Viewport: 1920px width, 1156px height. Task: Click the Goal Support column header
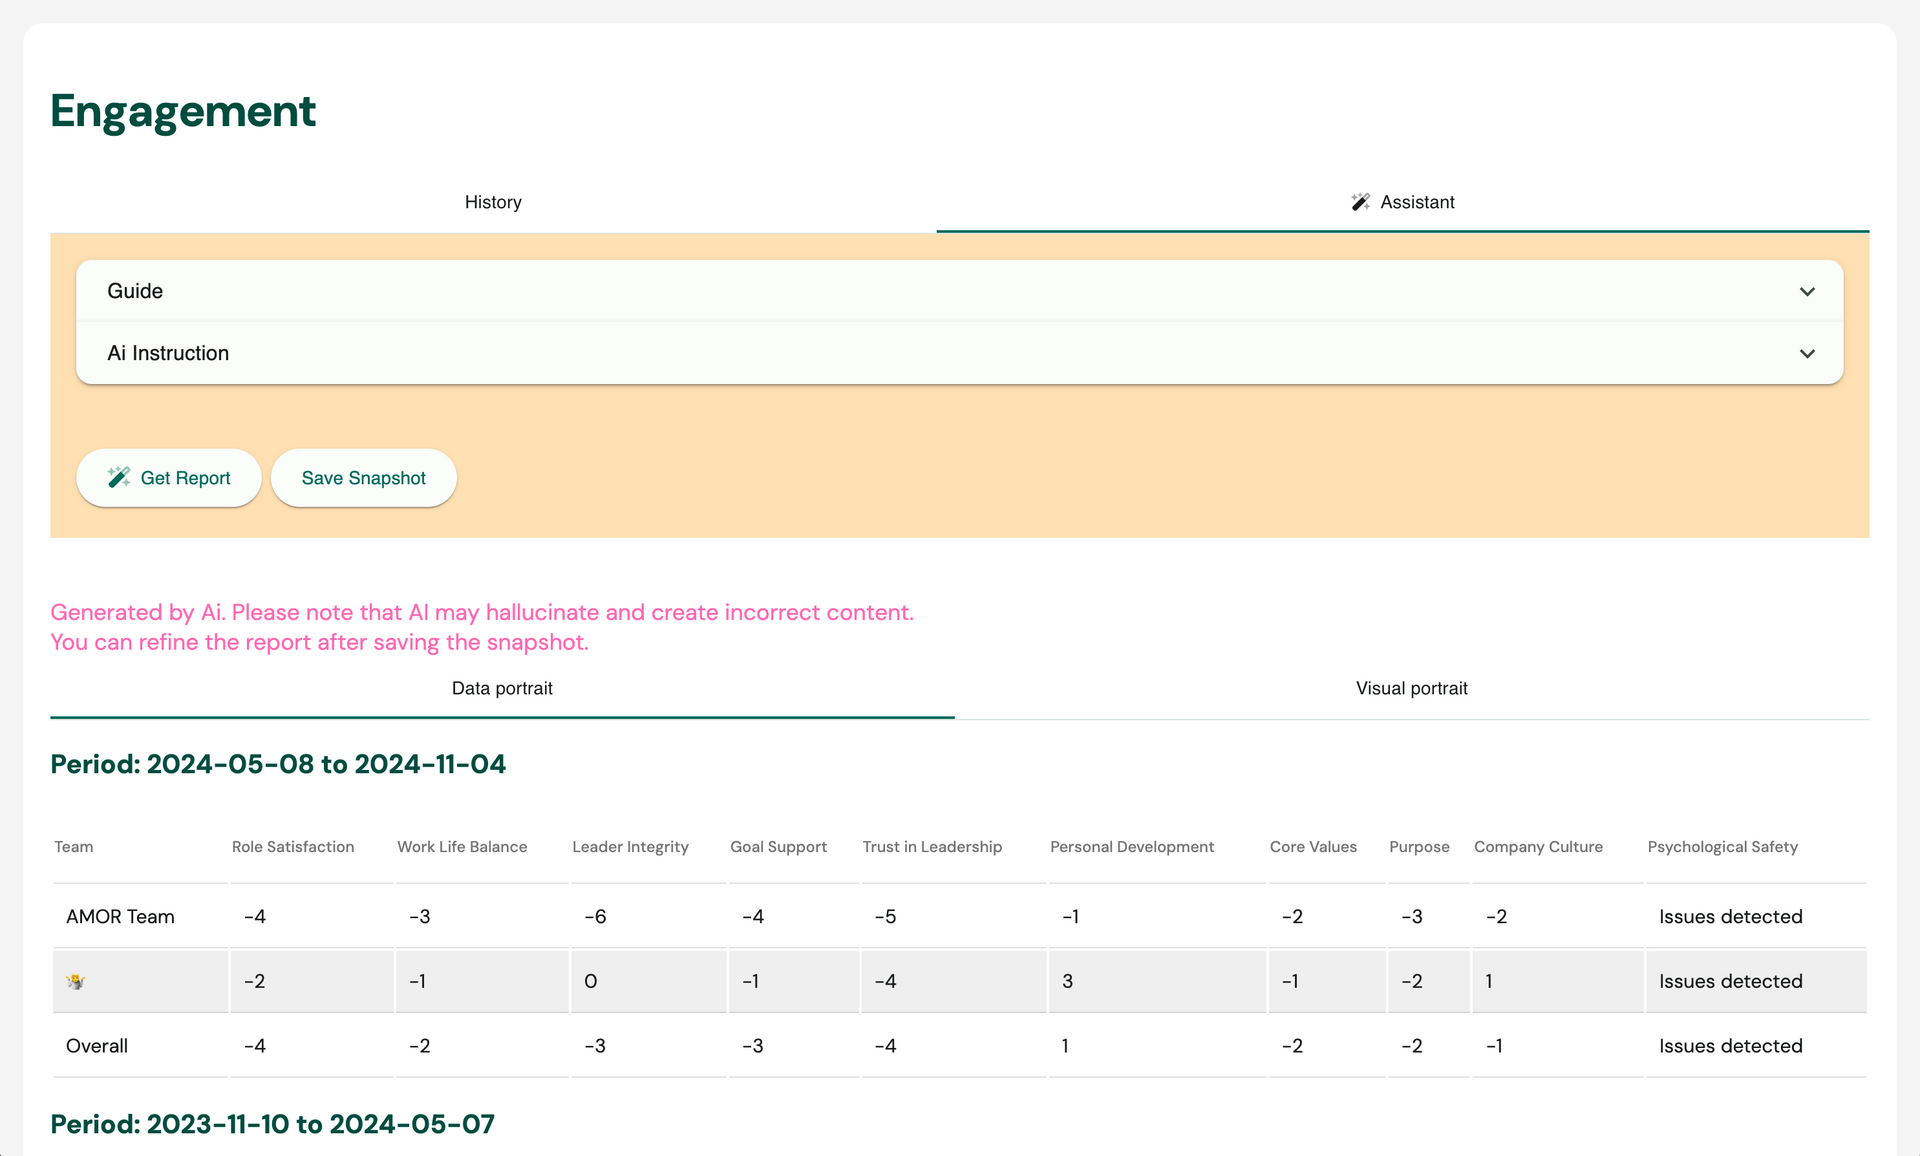(778, 847)
